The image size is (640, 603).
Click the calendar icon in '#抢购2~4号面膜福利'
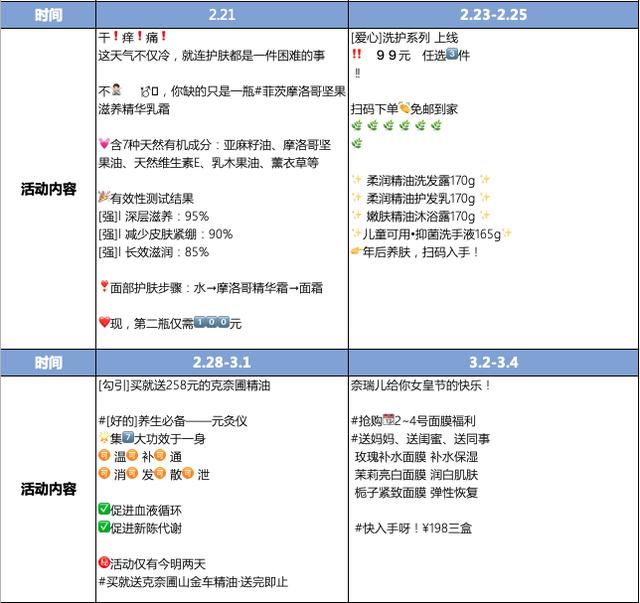389,420
